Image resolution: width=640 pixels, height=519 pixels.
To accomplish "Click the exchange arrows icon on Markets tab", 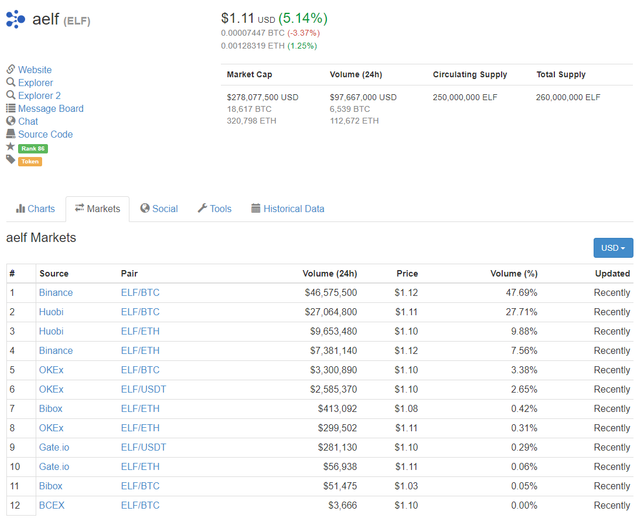I will pos(79,208).
